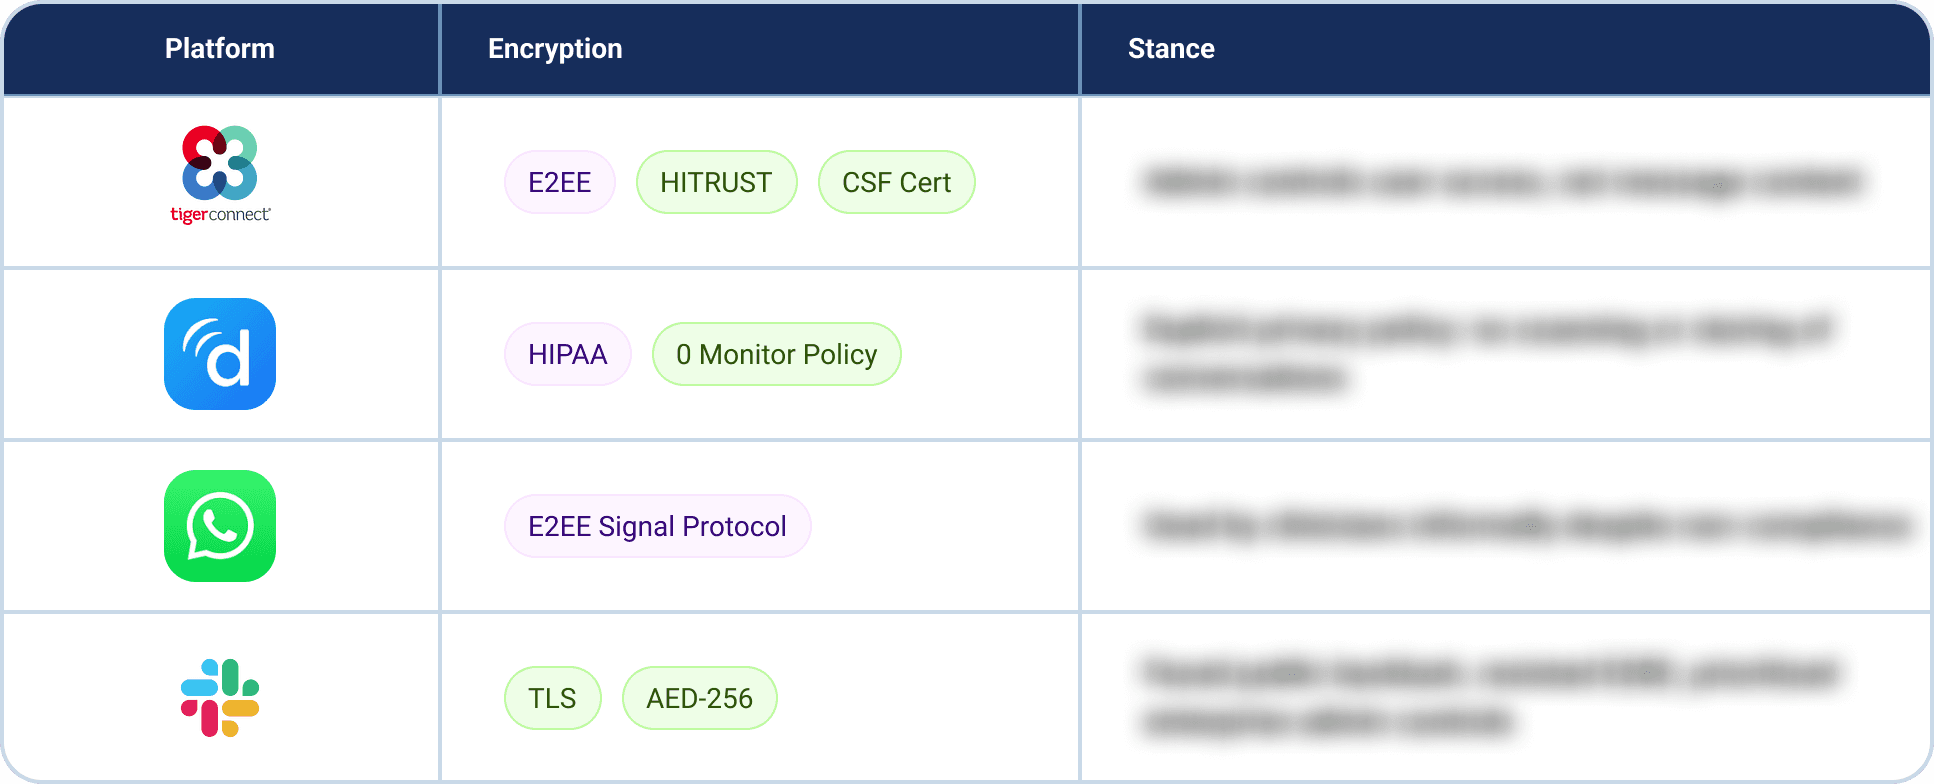This screenshot has width=1934, height=784.
Task: Click the Doximity app icon
Action: click(220, 354)
